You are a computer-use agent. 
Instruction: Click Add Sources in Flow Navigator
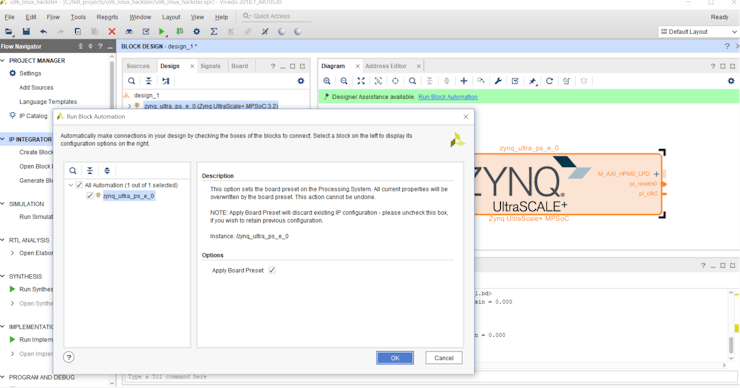36,88
